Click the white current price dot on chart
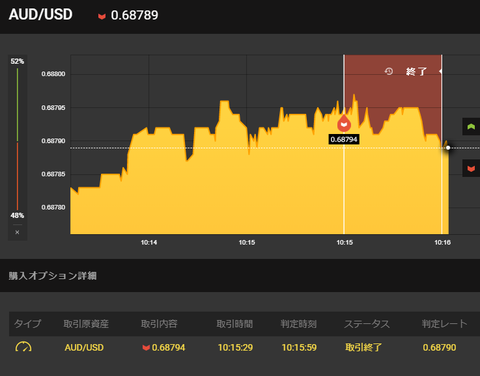480x376 pixels. point(448,148)
